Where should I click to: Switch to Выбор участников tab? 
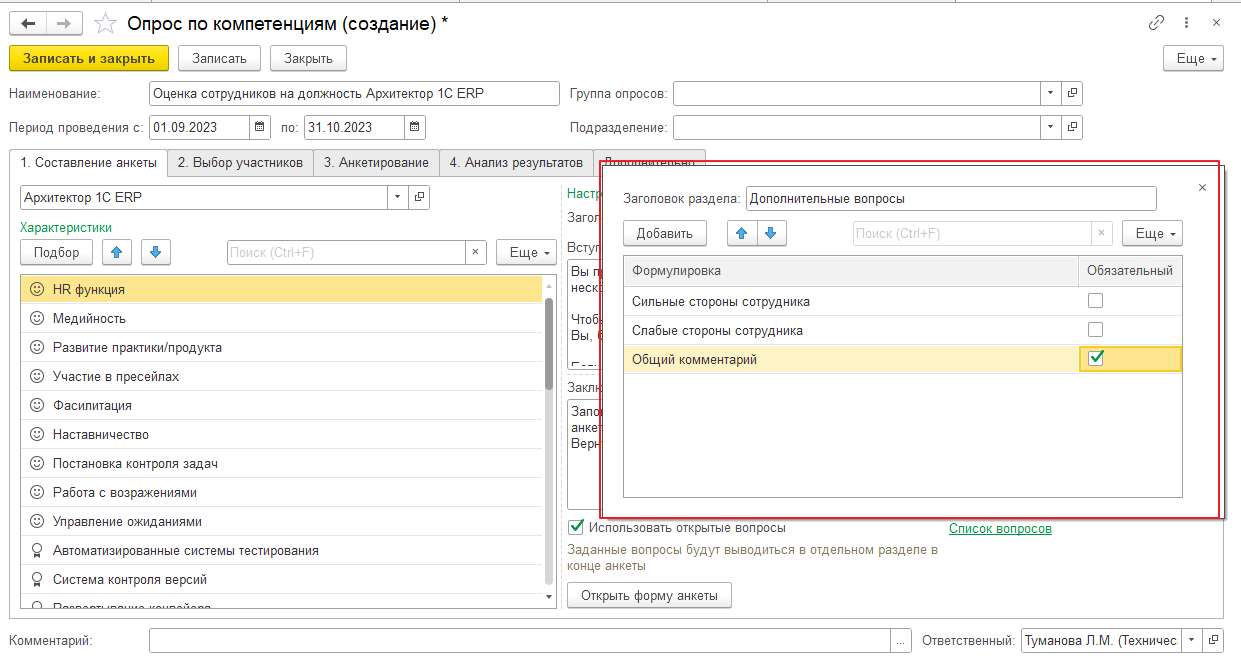pos(240,162)
